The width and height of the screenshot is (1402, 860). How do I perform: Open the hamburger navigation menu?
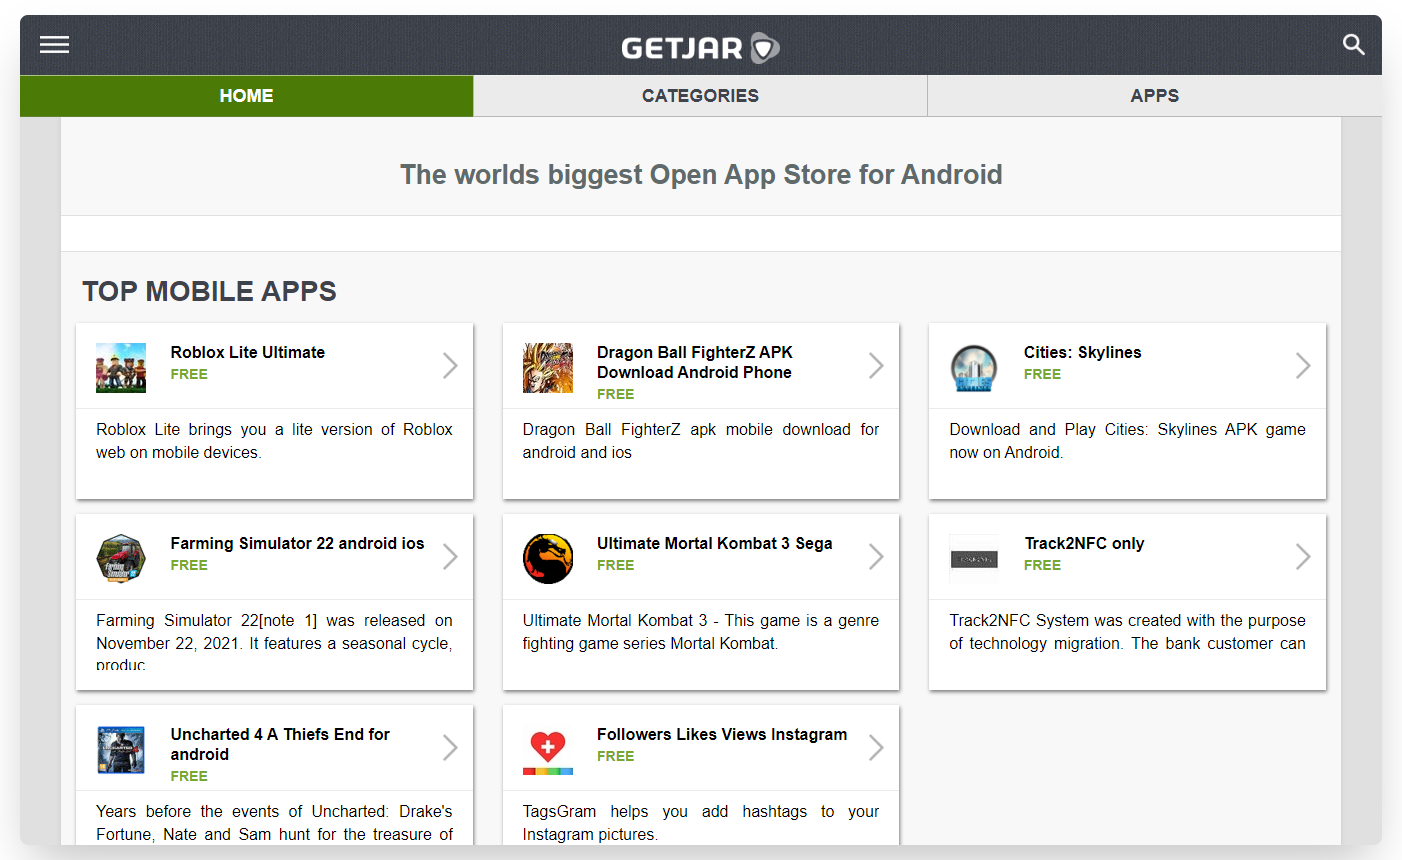(54, 44)
